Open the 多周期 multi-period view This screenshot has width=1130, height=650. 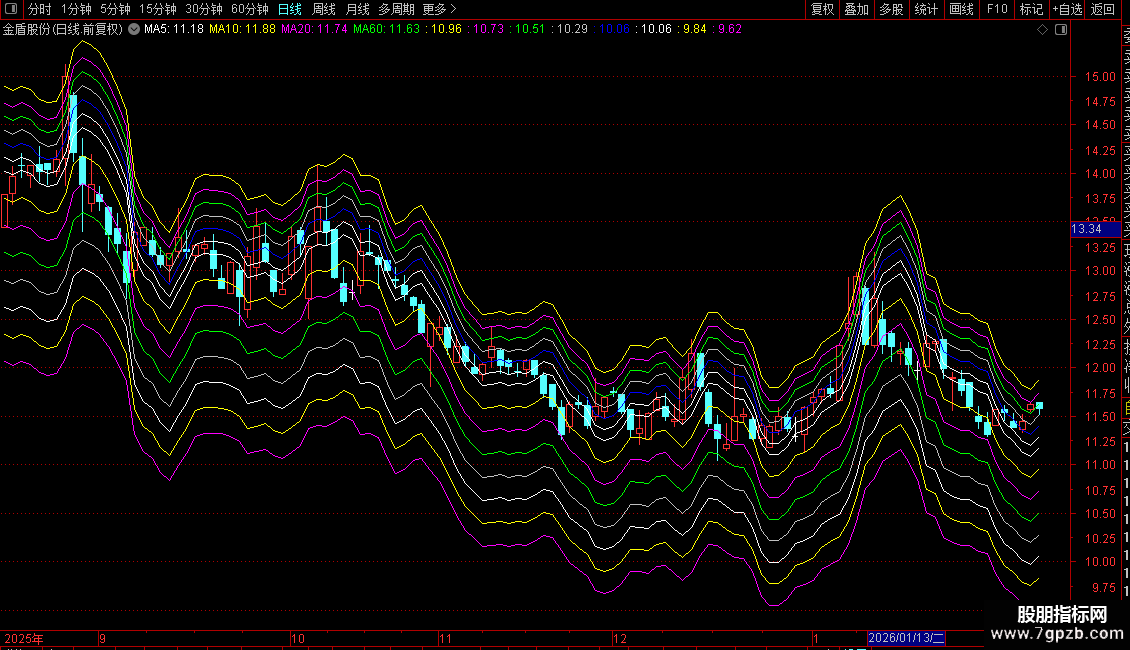pos(396,9)
